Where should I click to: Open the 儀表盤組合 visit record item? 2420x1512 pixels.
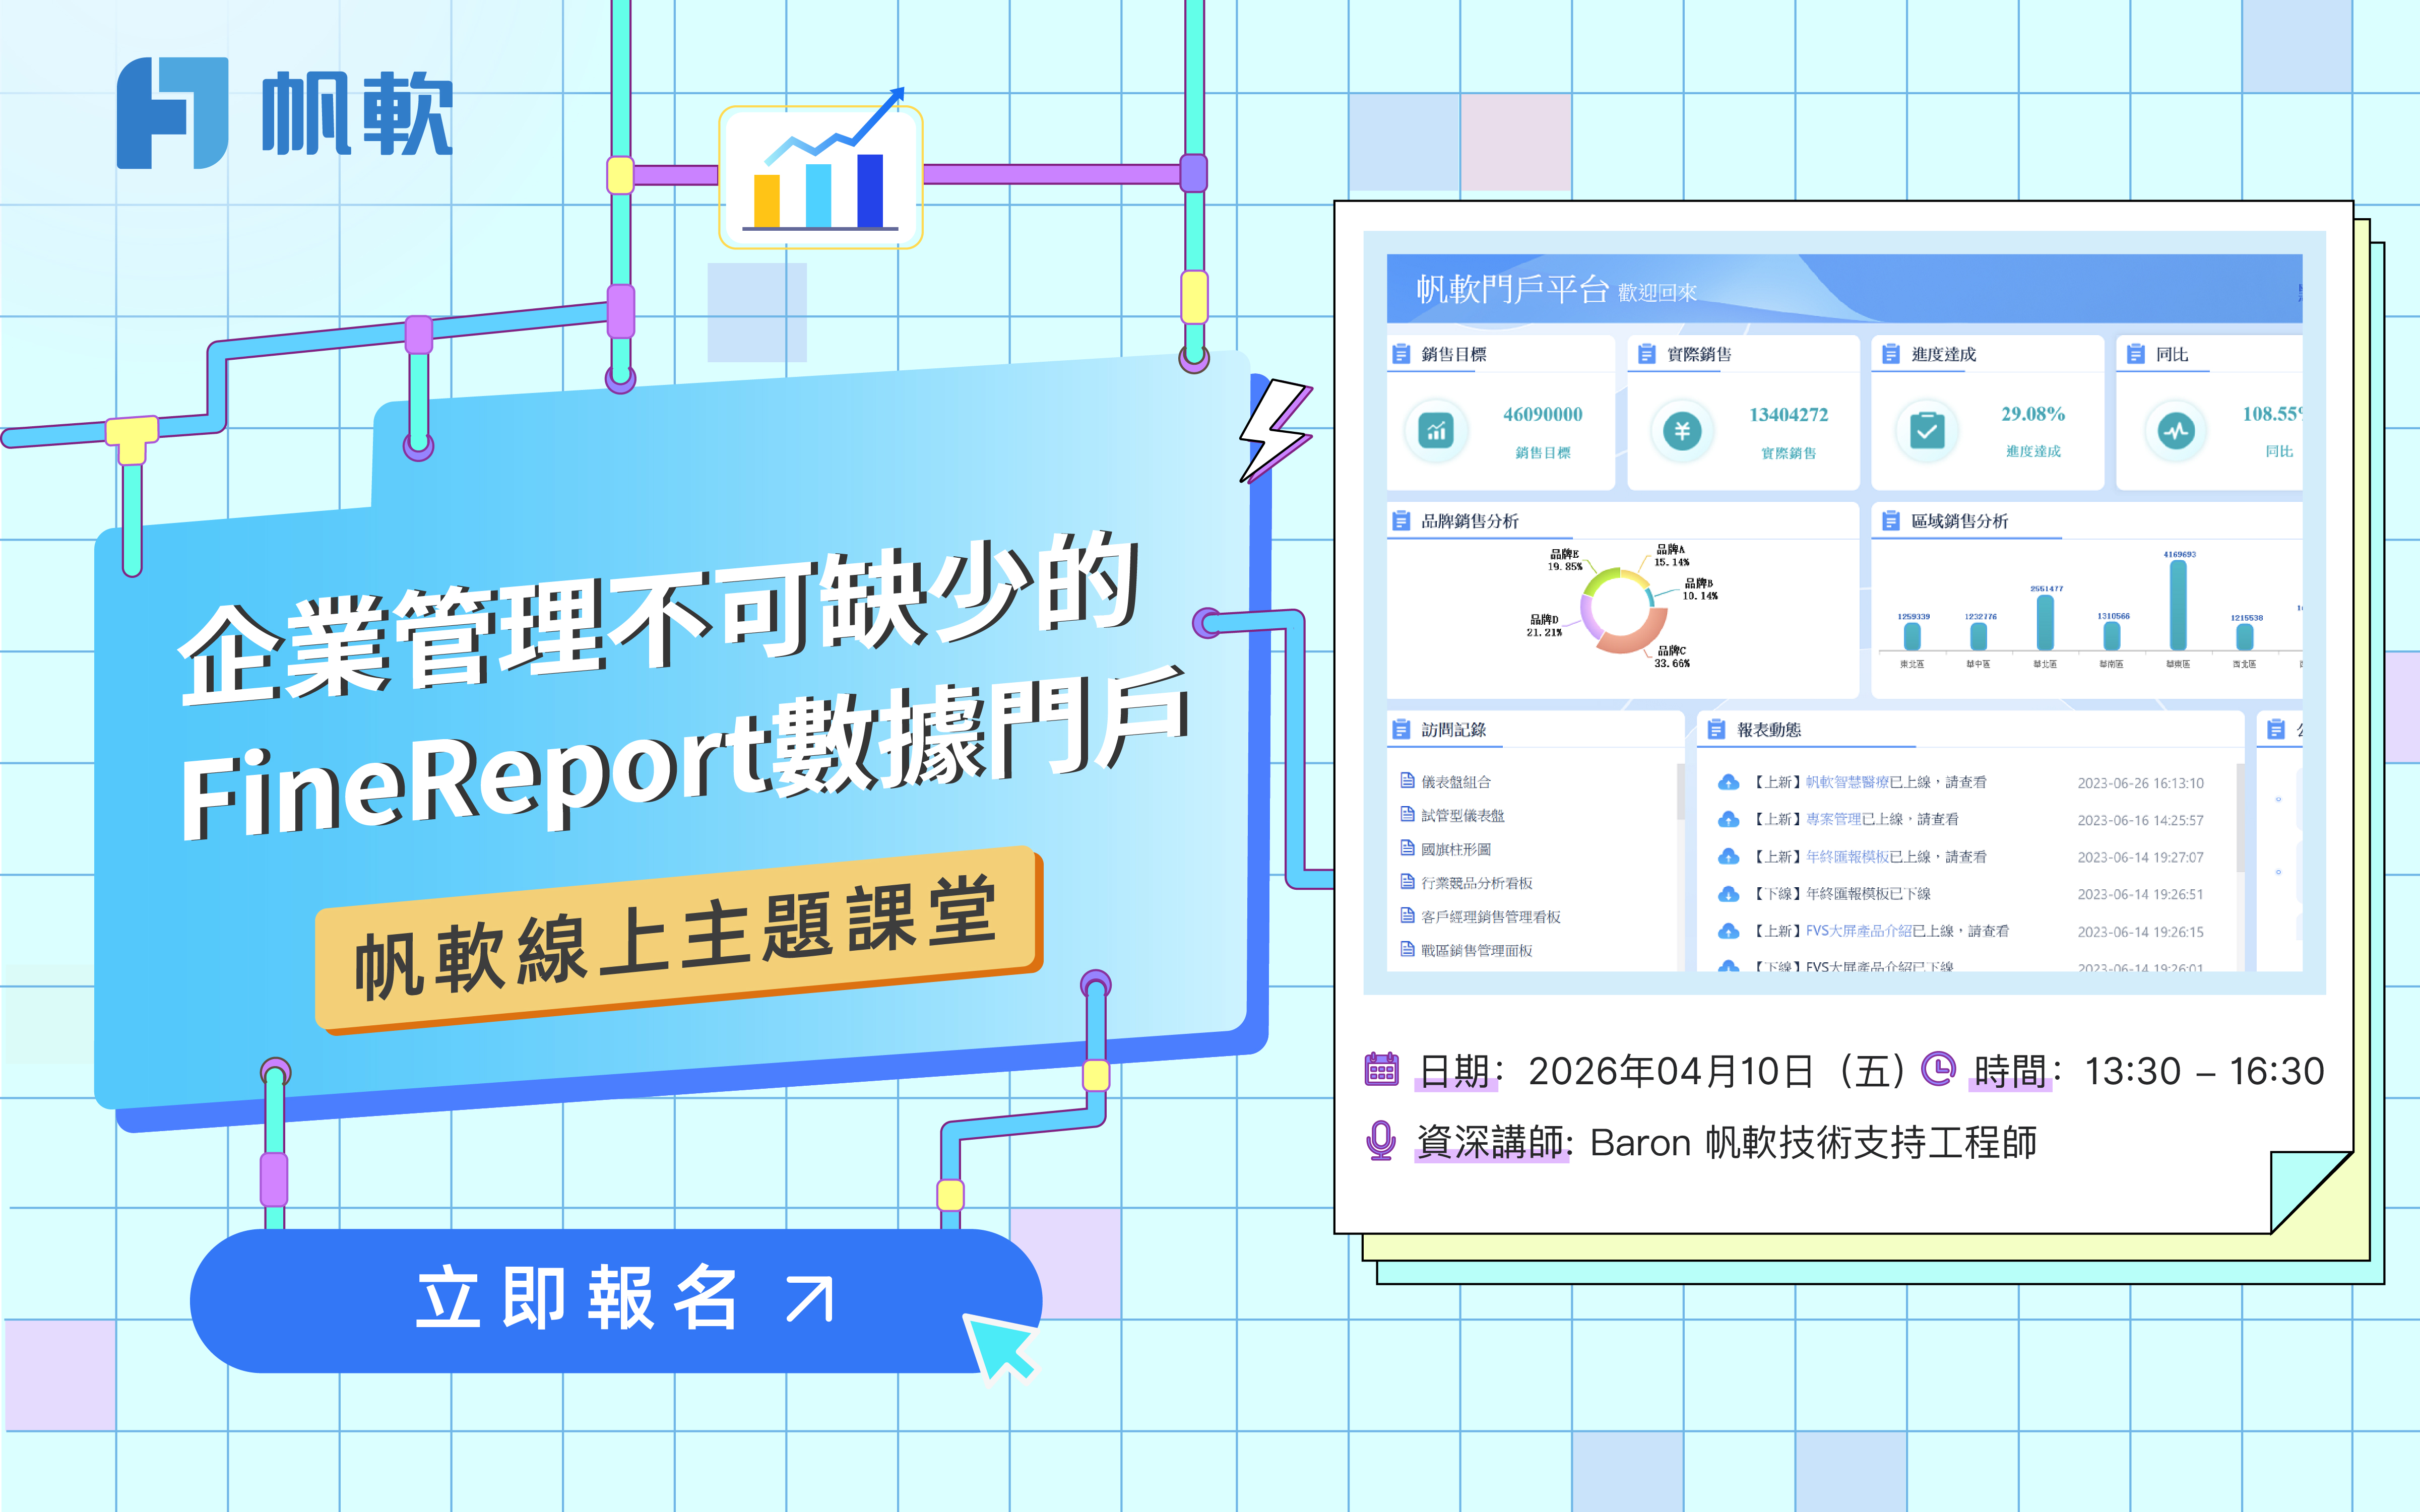coord(1455,781)
